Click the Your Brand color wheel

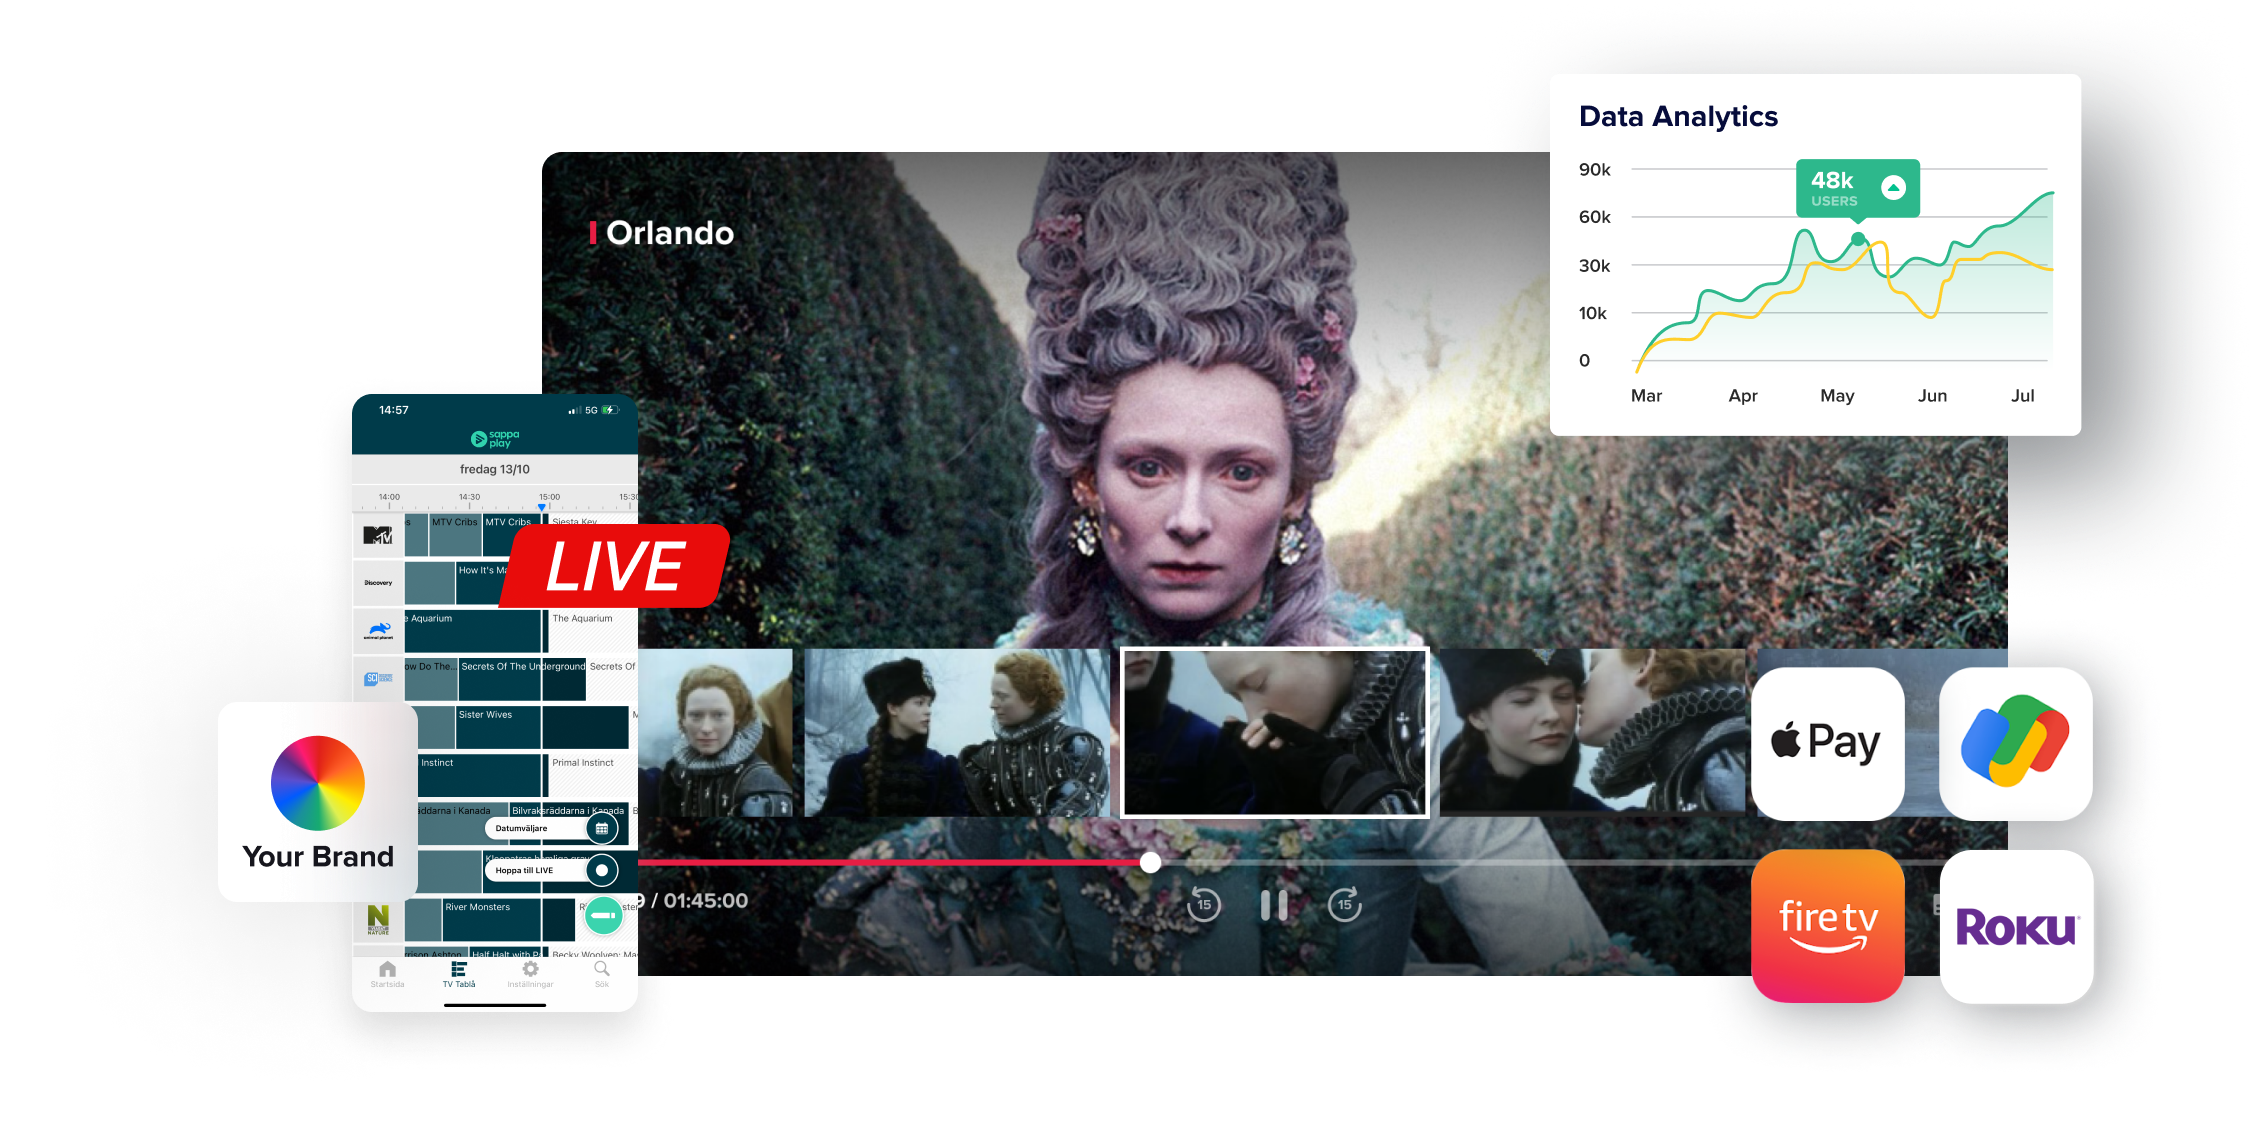[x=318, y=783]
